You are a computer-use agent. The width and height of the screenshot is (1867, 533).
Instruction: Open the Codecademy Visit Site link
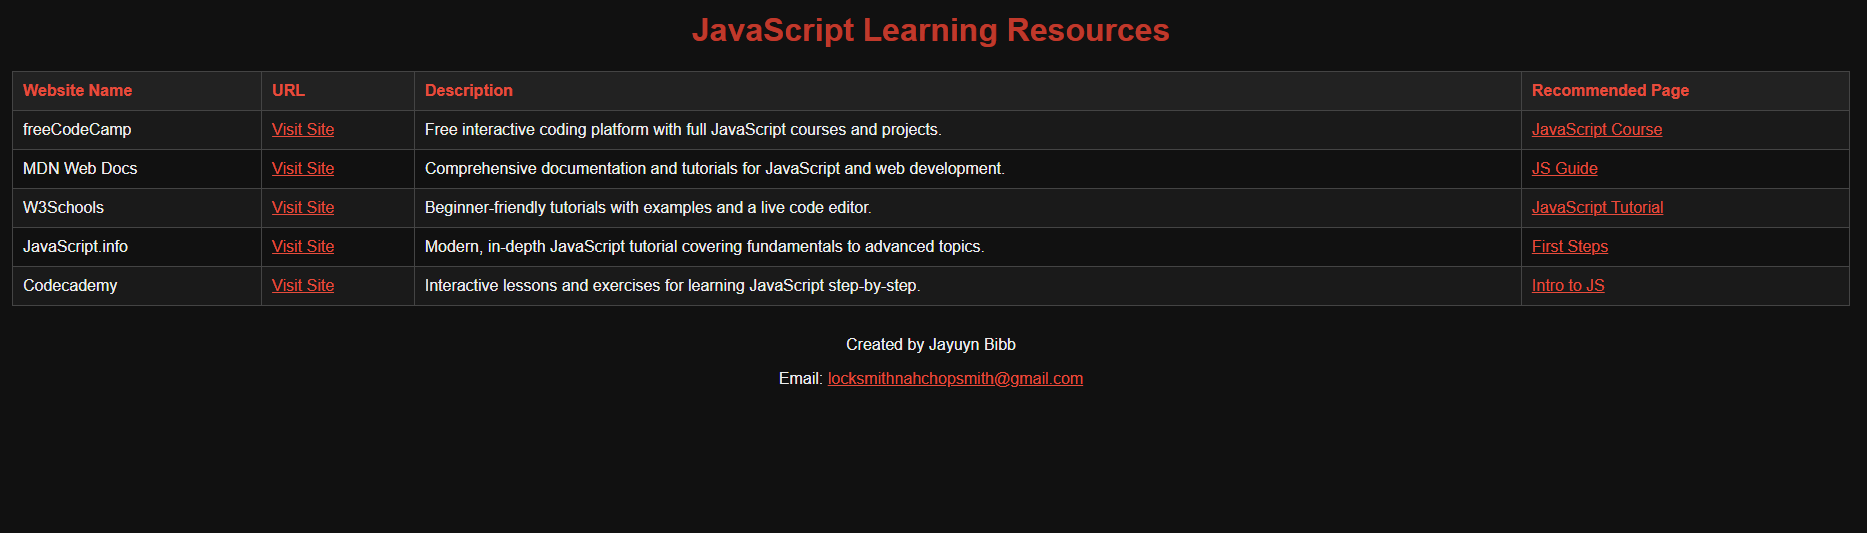303,285
